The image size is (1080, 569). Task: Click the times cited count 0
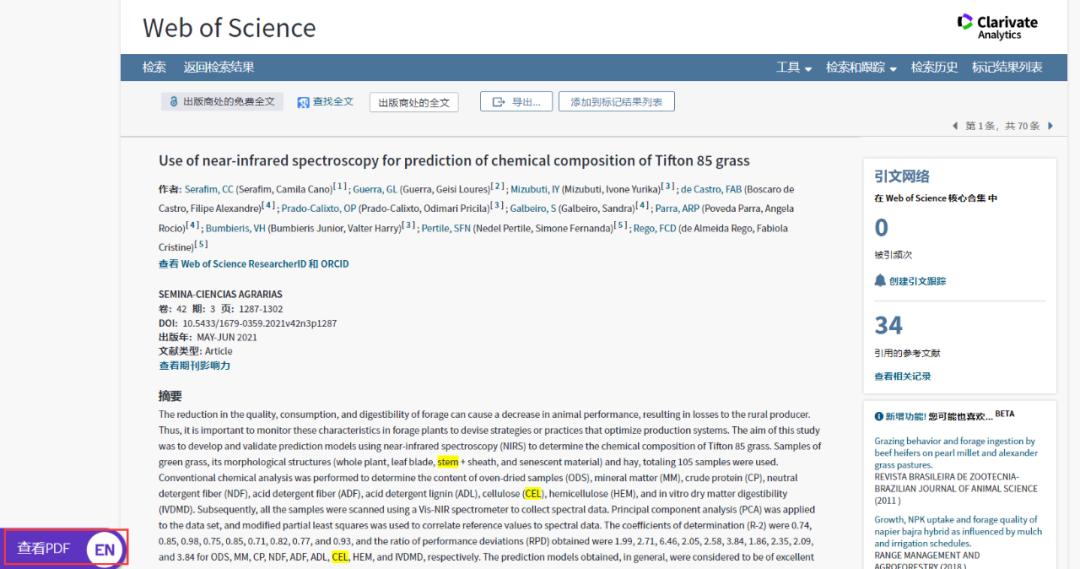(x=882, y=228)
